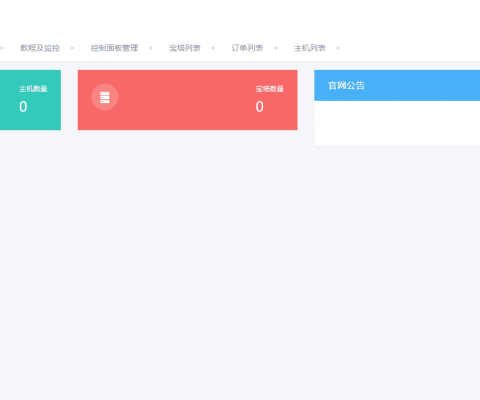Click the empty announcement area below 官网公告
This screenshot has height=400, width=480.
[397, 123]
